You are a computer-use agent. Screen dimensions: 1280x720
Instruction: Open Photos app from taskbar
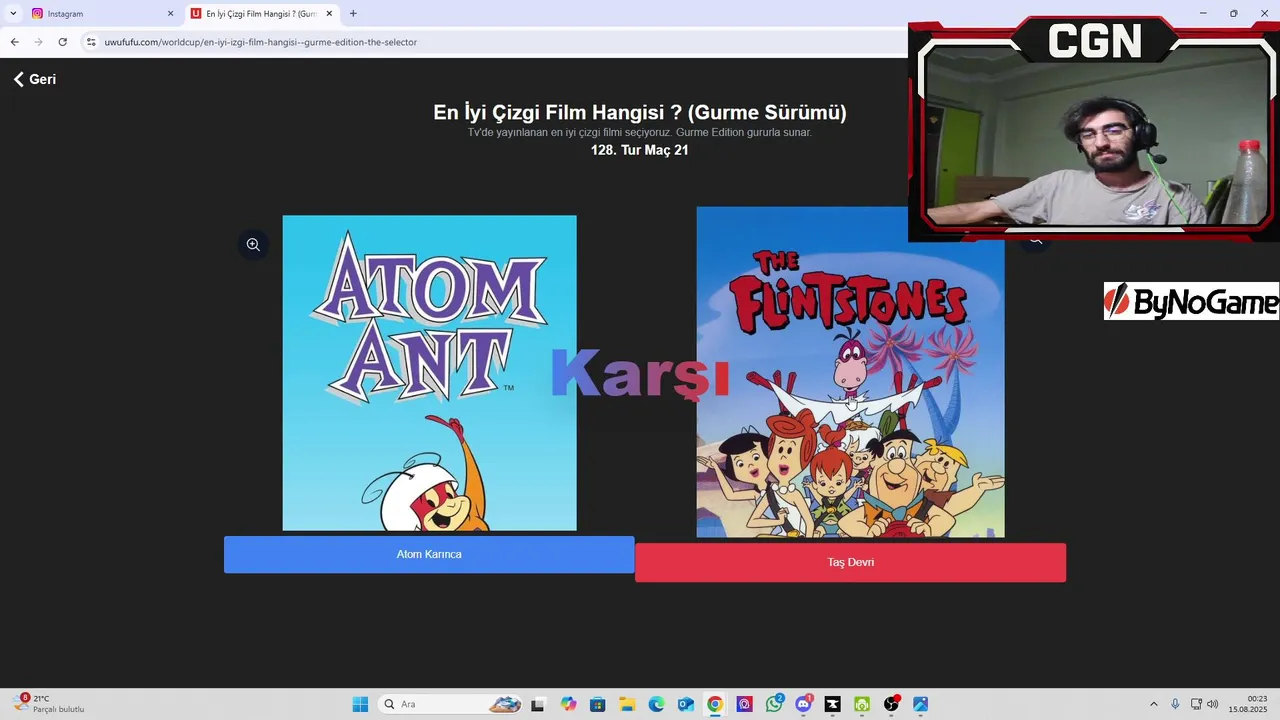click(x=920, y=704)
